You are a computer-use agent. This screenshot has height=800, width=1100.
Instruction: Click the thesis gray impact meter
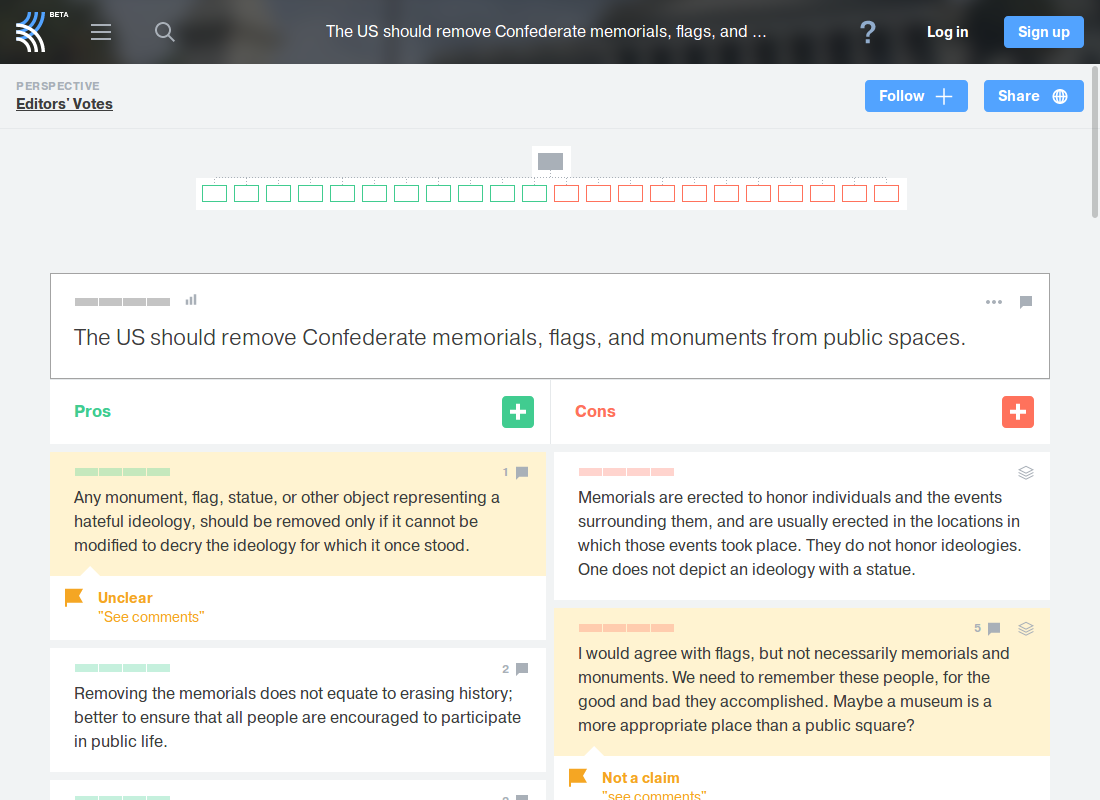(122, 302)
